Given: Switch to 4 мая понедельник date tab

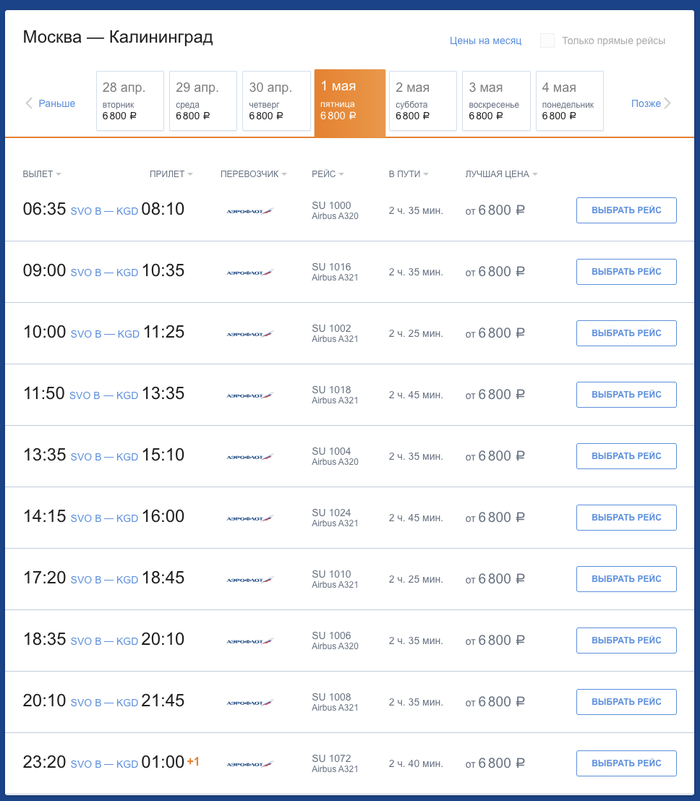Looking at the screenshot, I should coord(569,101).
